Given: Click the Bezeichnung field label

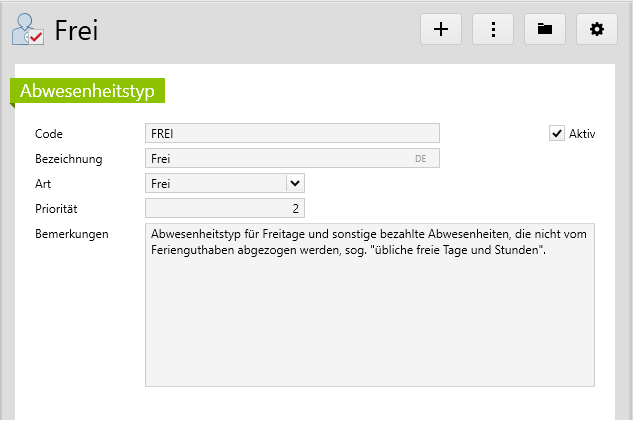Looking at the screenshot, I should 68,159.
